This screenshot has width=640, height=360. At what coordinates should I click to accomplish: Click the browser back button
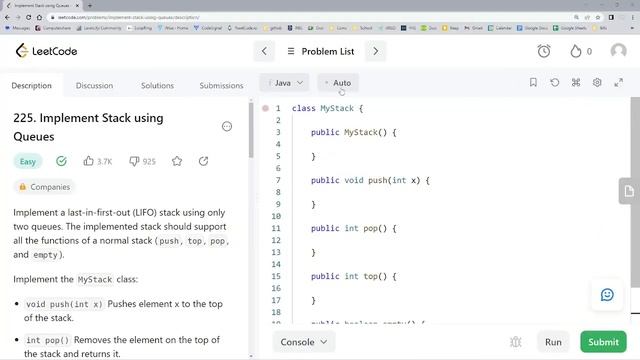point(7,17)
